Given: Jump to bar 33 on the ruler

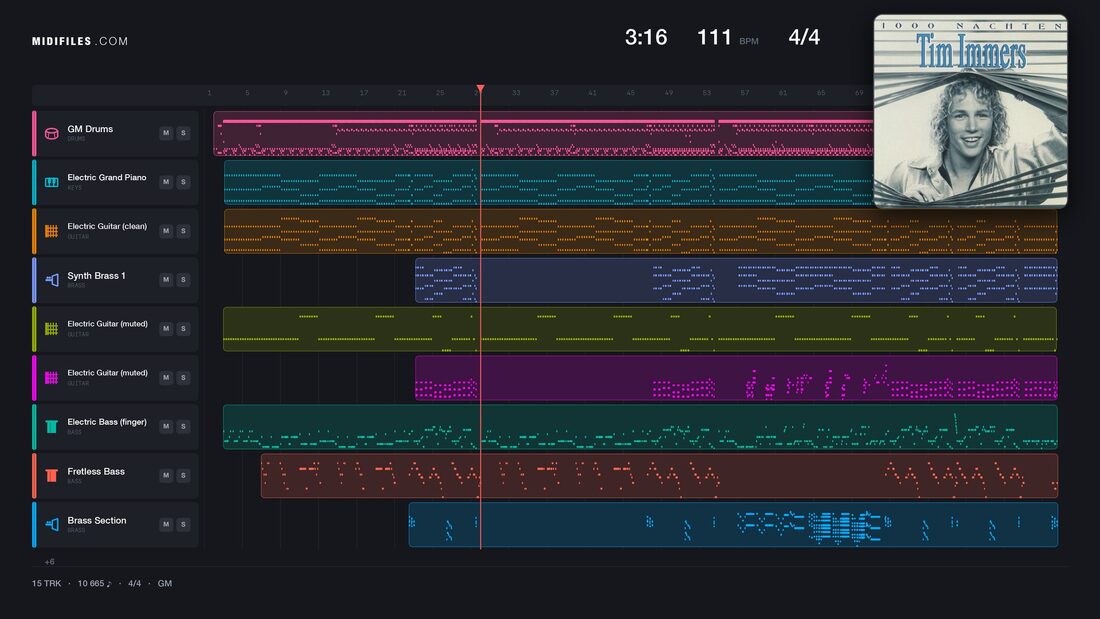Looking at the screenshot, I should click(516, 93).
